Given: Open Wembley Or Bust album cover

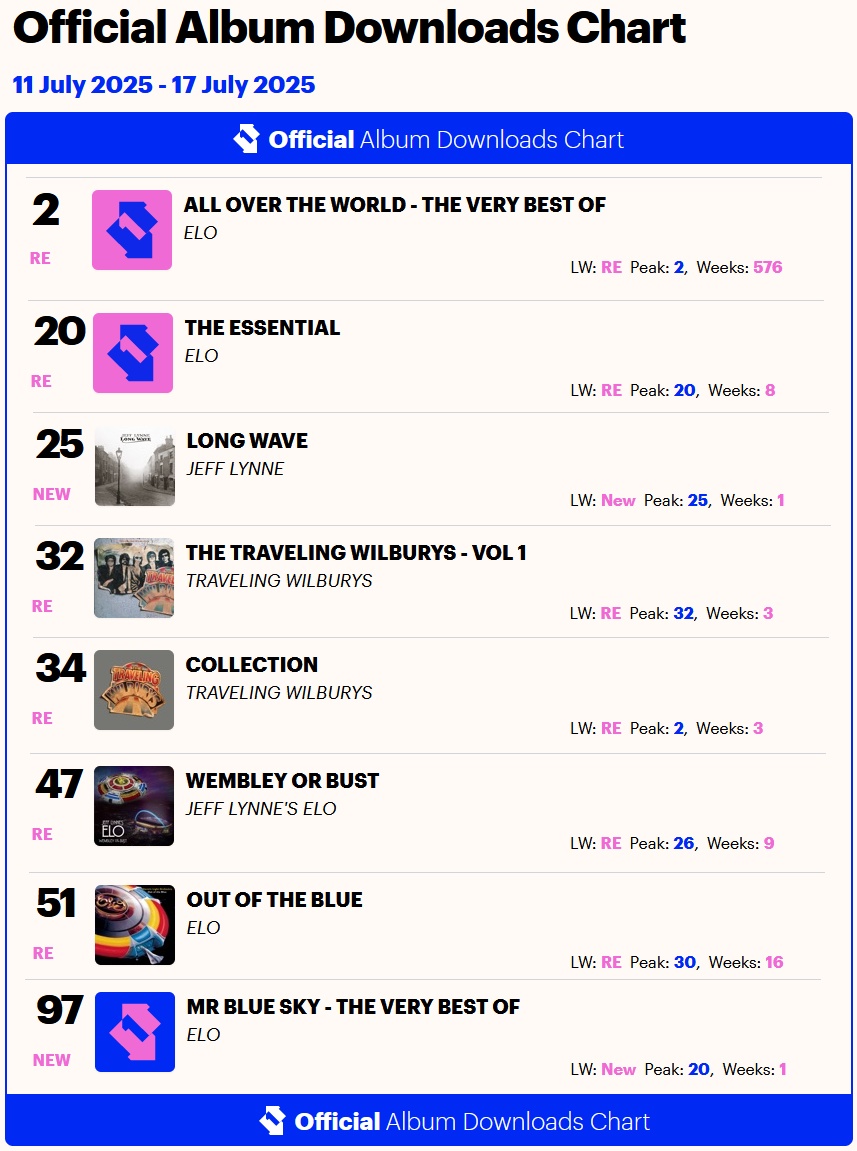Looking at the screenshot, I should point(134,806).
